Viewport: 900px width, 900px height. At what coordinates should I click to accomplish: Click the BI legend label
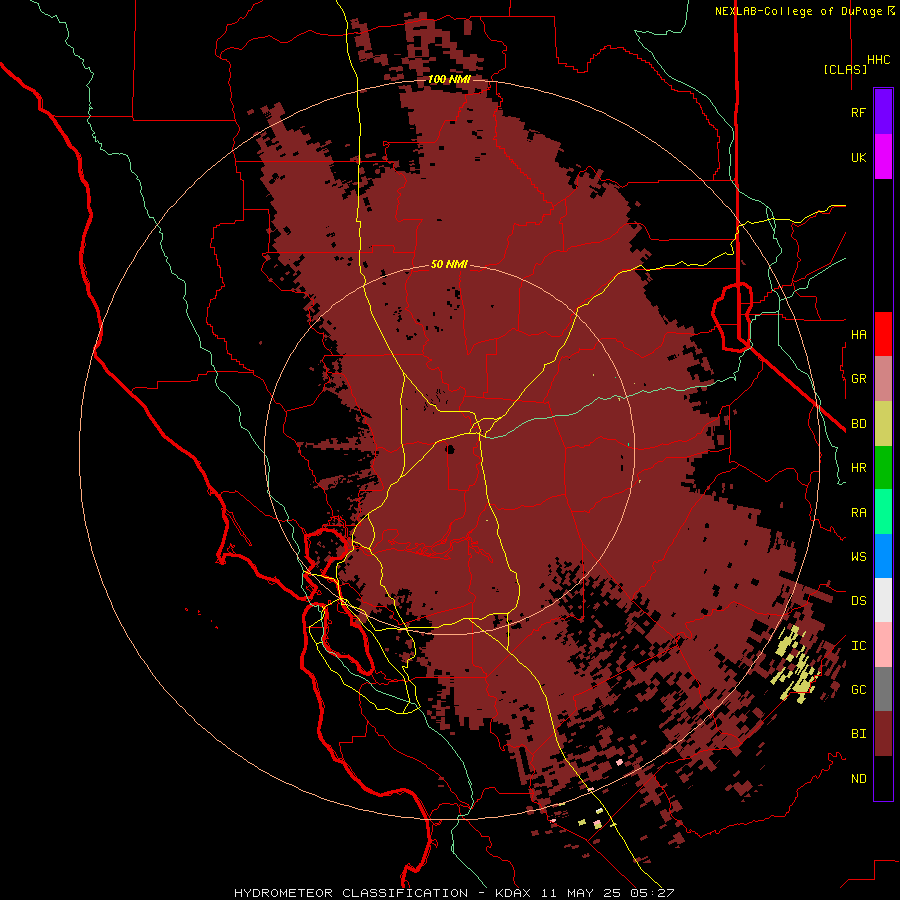(x=858, y=734)
